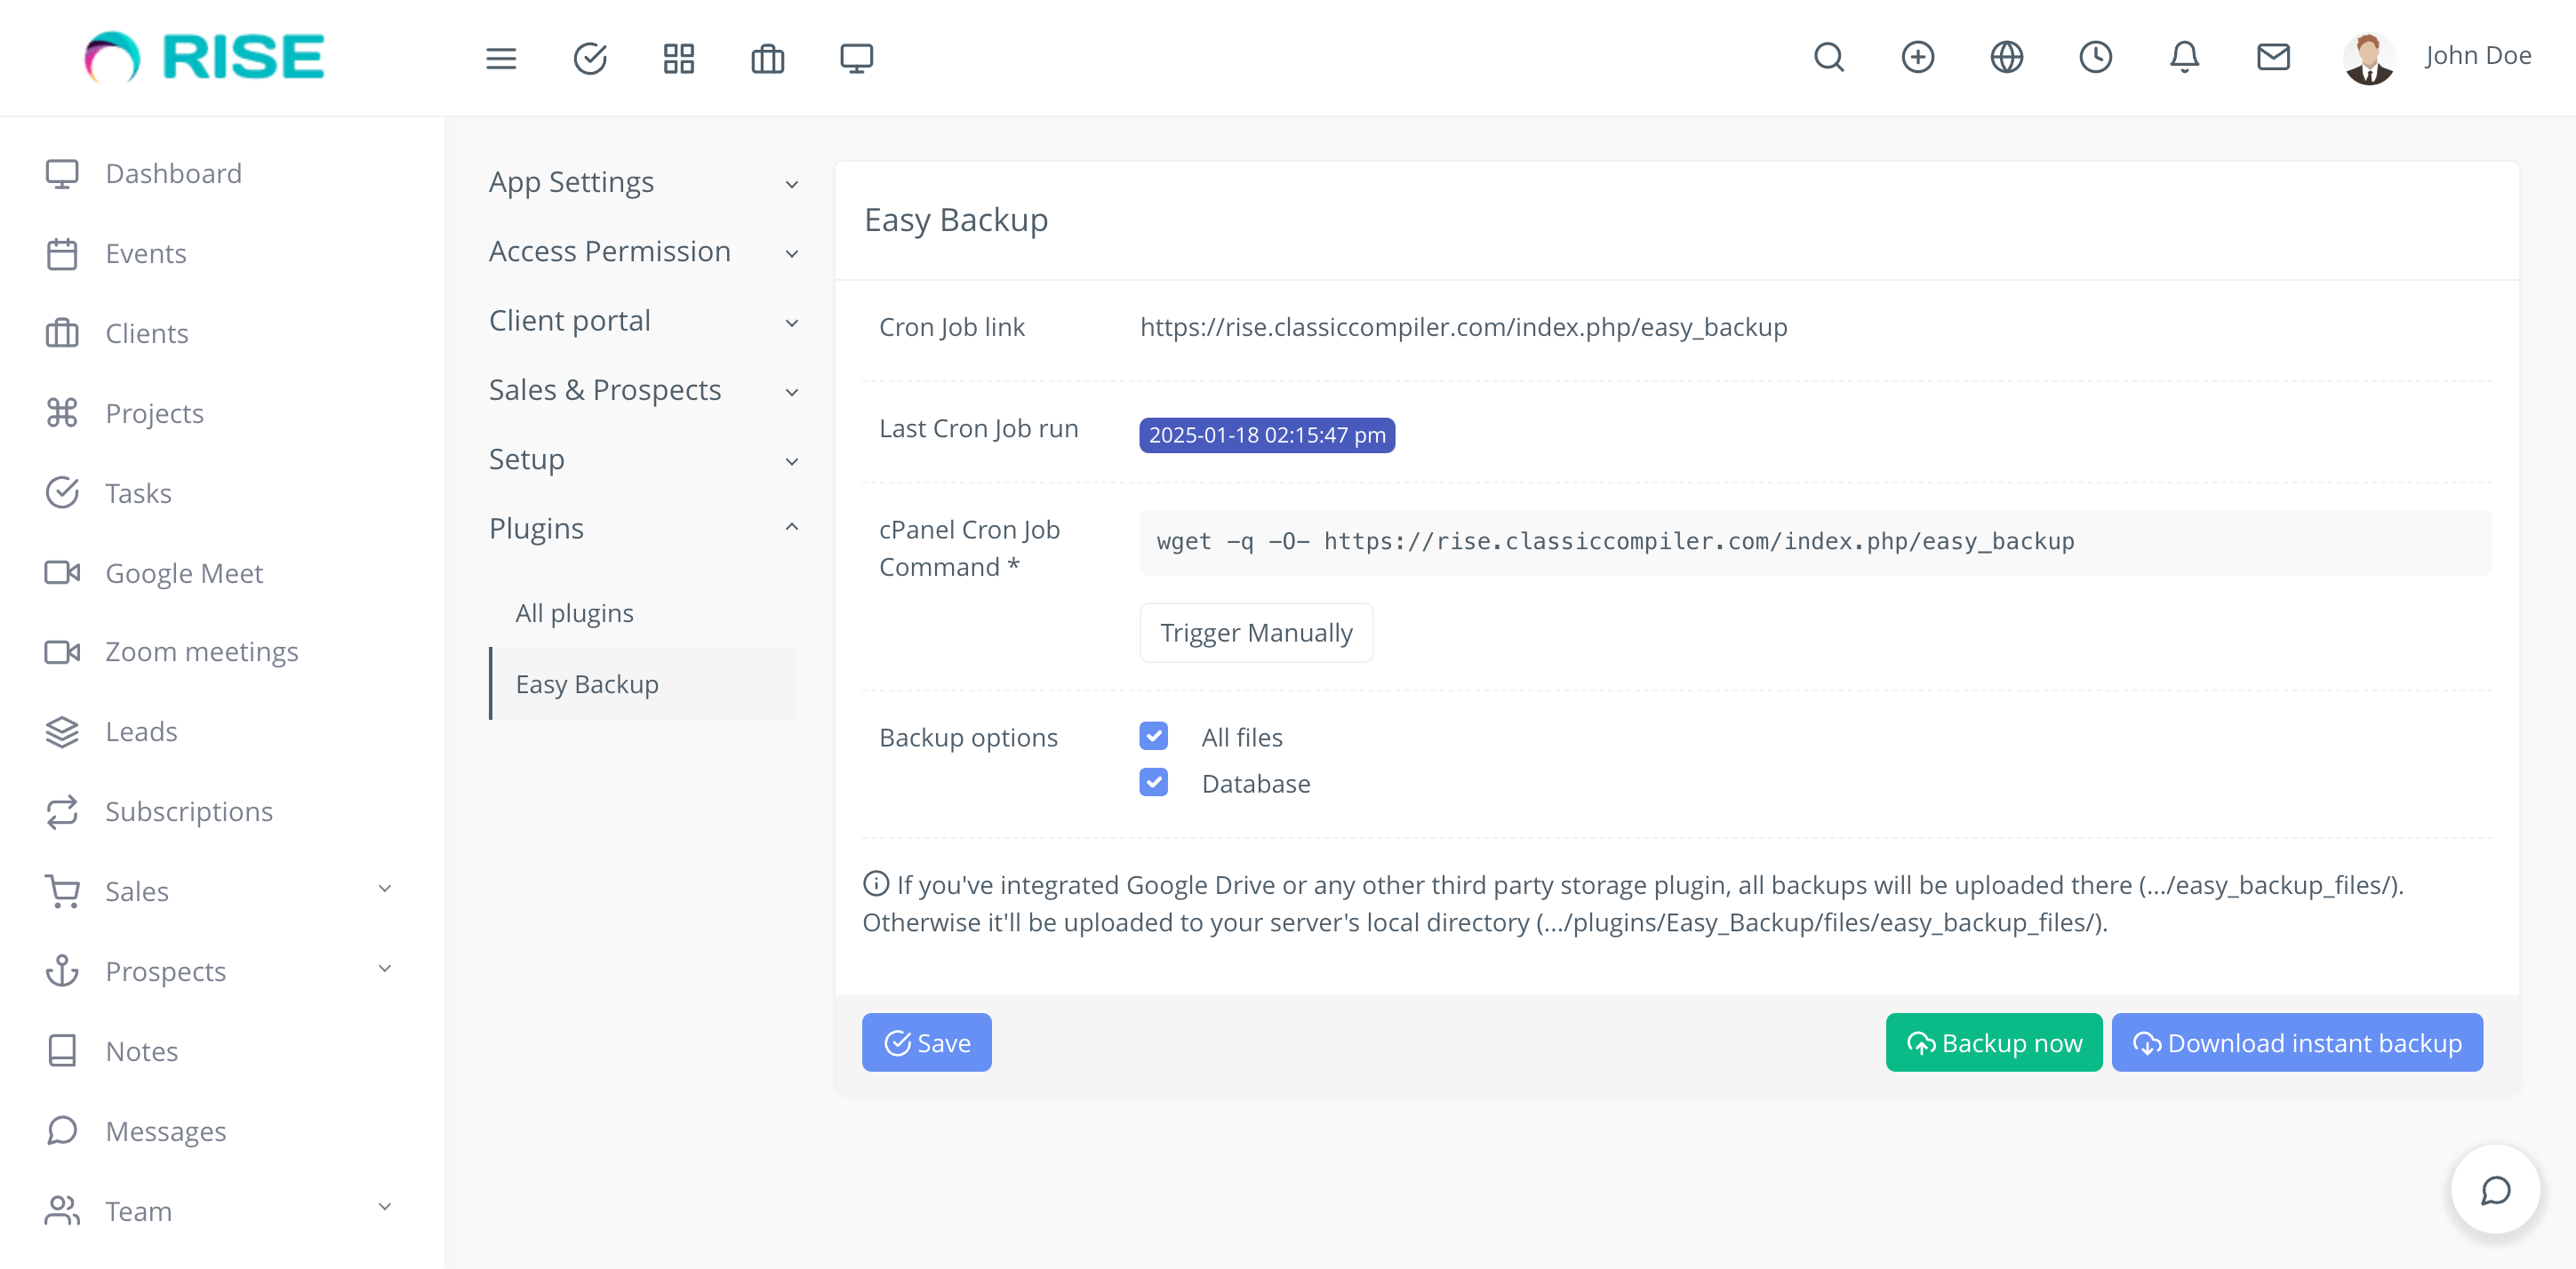
Task: Uncheck the Database backup option
Action: [1153, 782]
